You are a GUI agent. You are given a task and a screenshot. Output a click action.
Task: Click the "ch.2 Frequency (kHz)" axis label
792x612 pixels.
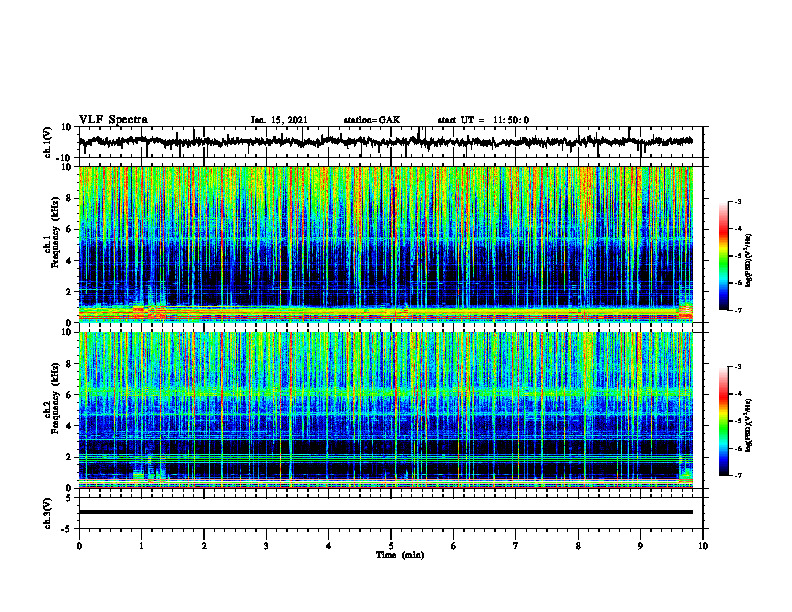point(52,398)
